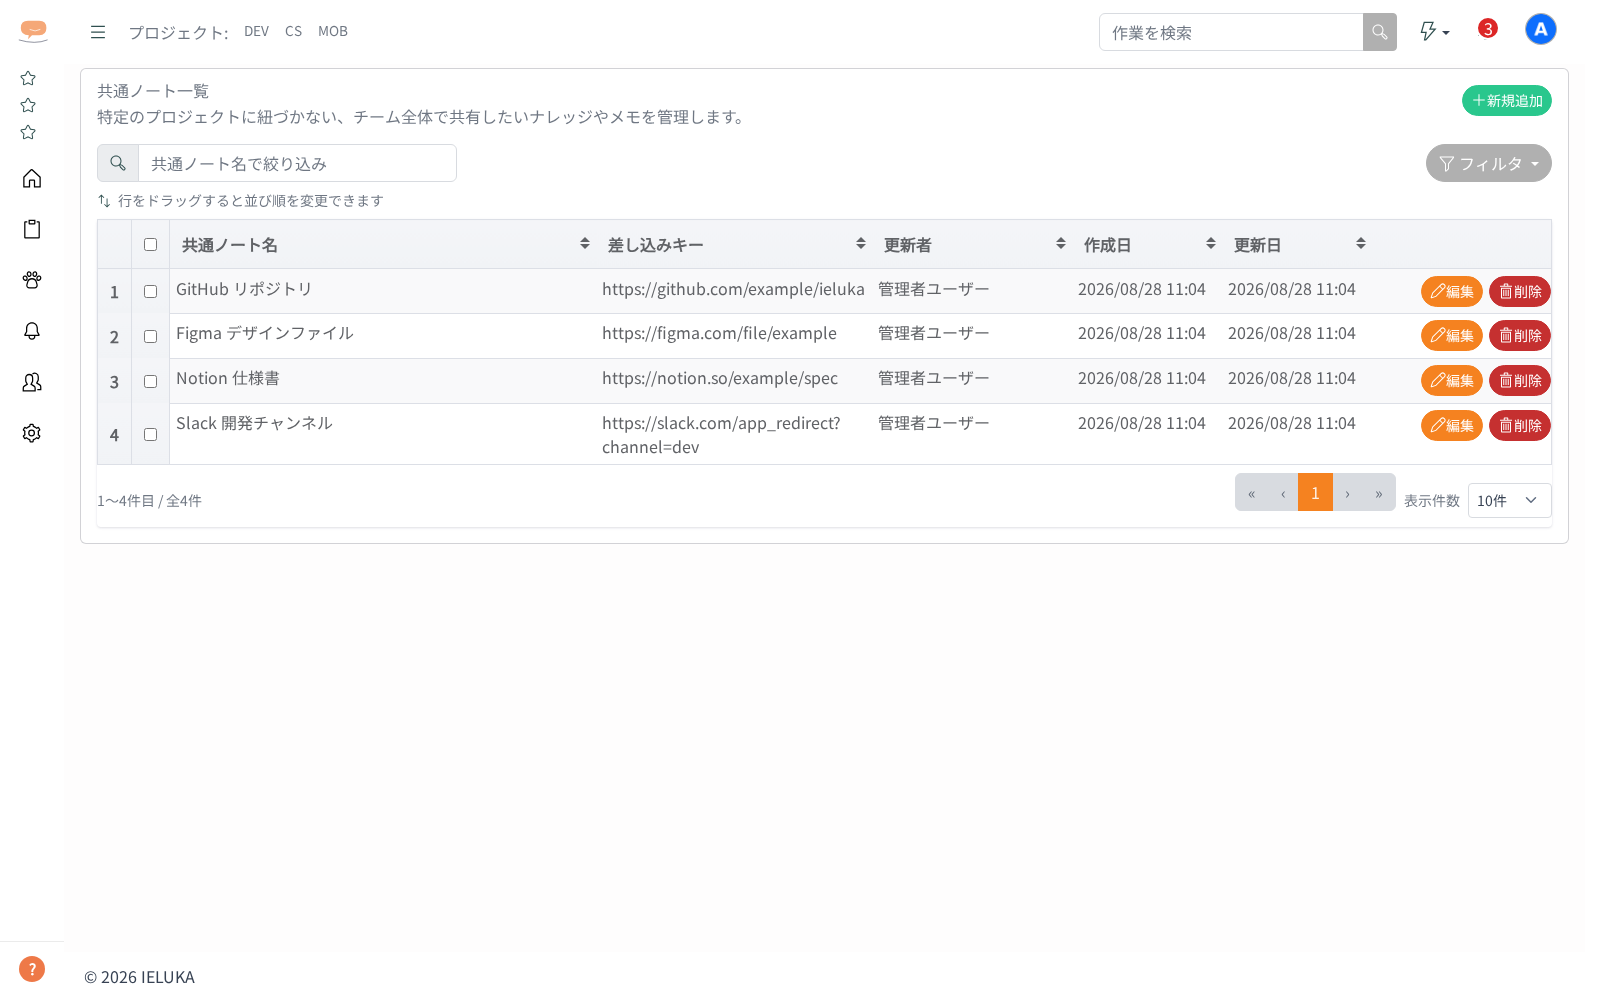Go to last page with » button
Viewport: 1600px width, 1000px height.
point(1379,492)
